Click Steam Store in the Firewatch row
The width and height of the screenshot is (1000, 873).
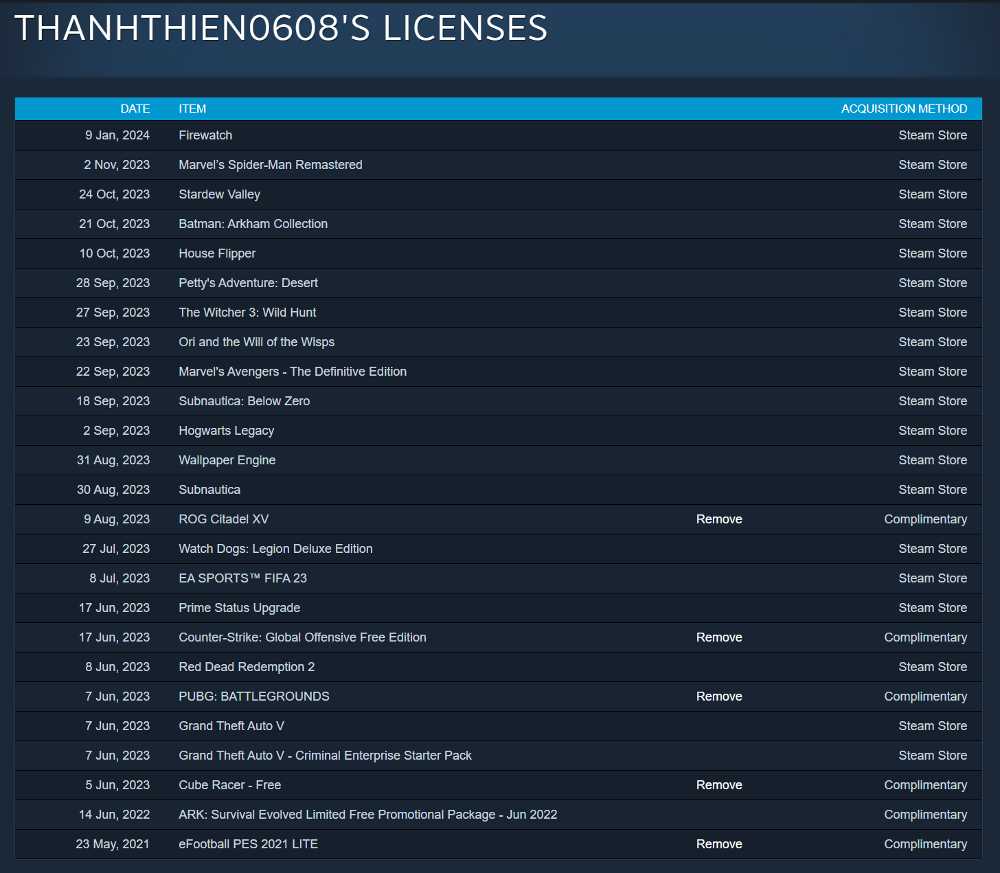(x=933, y=135)
